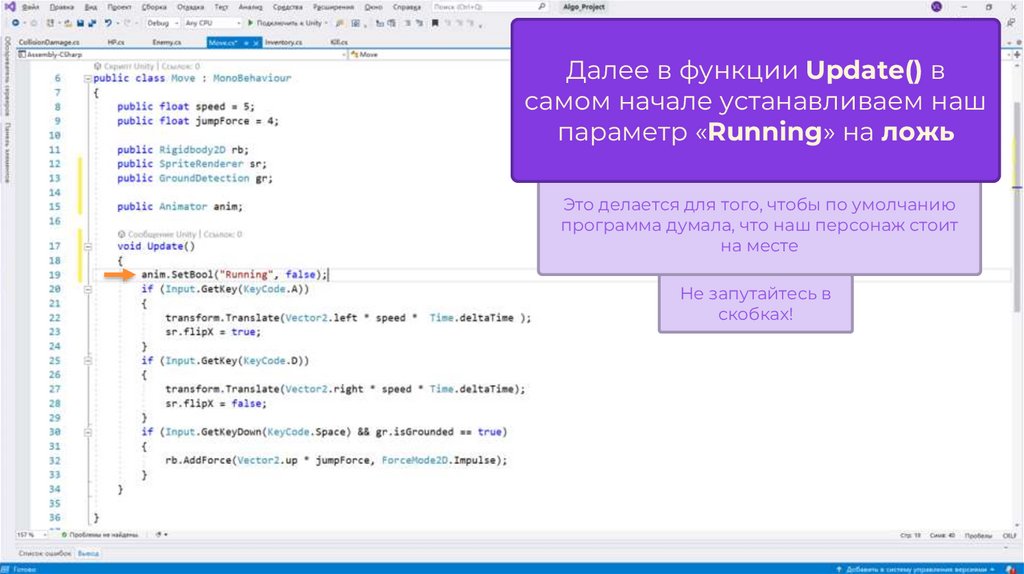Image resolution: width=1024 pixels, height=574 pixels.
Task: Switch to the Enemy.cs tab
Action: tap(166, 43)
